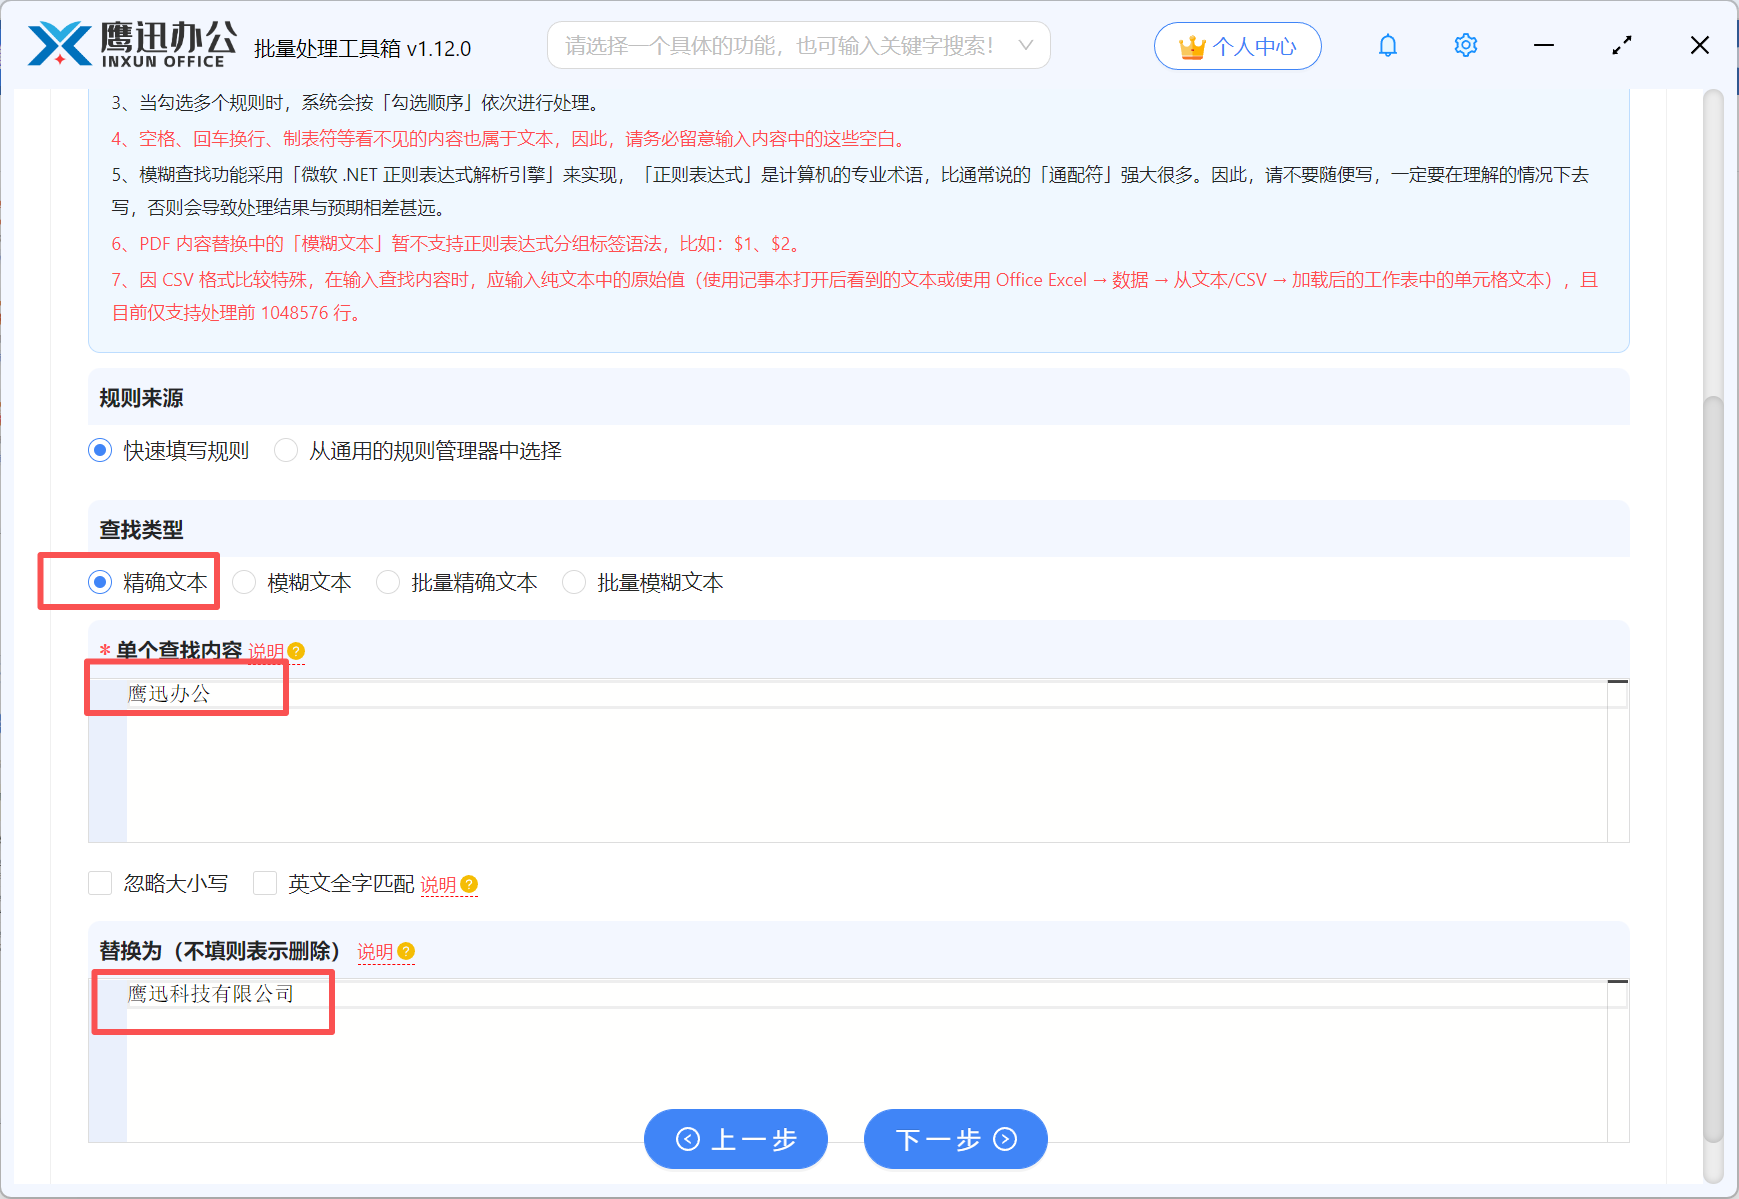Viewport: 1739px width, 1199px height.
Task: Click the notification bell icon
Action: pos(1387,46)
